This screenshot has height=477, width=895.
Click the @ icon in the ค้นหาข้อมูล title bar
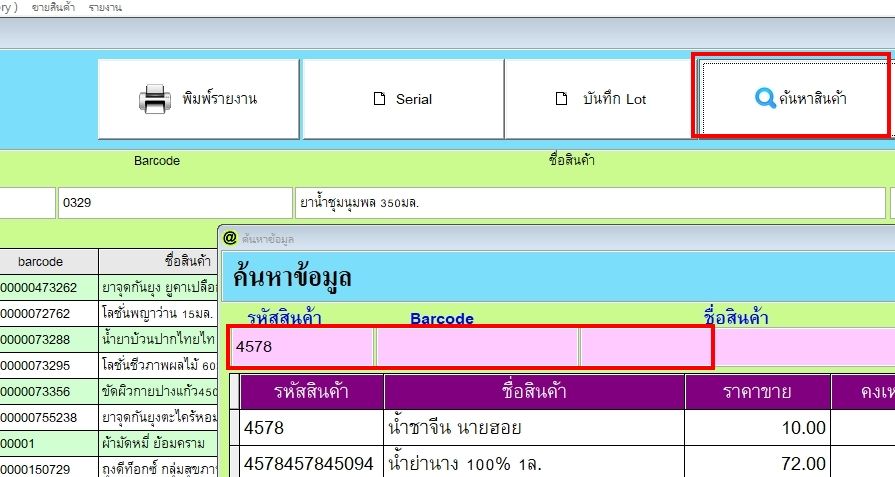point(230,238)
